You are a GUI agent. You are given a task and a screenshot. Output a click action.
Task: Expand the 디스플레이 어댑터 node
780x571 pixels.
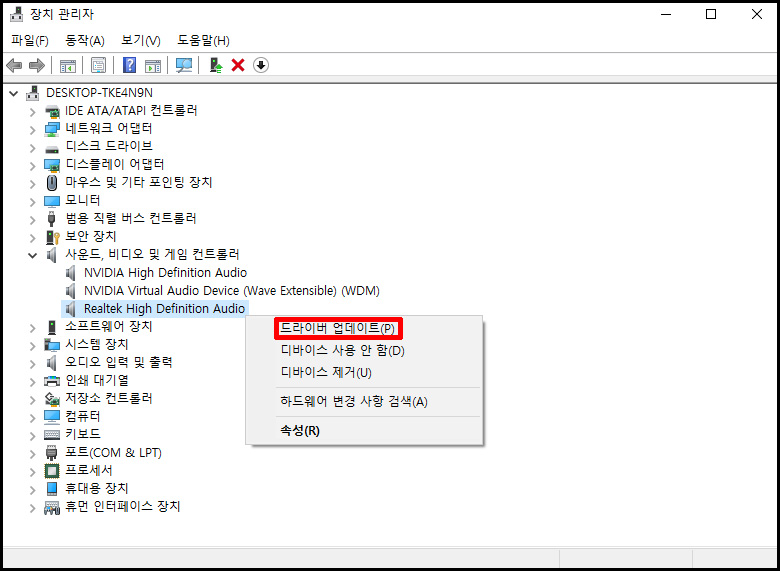33,166
